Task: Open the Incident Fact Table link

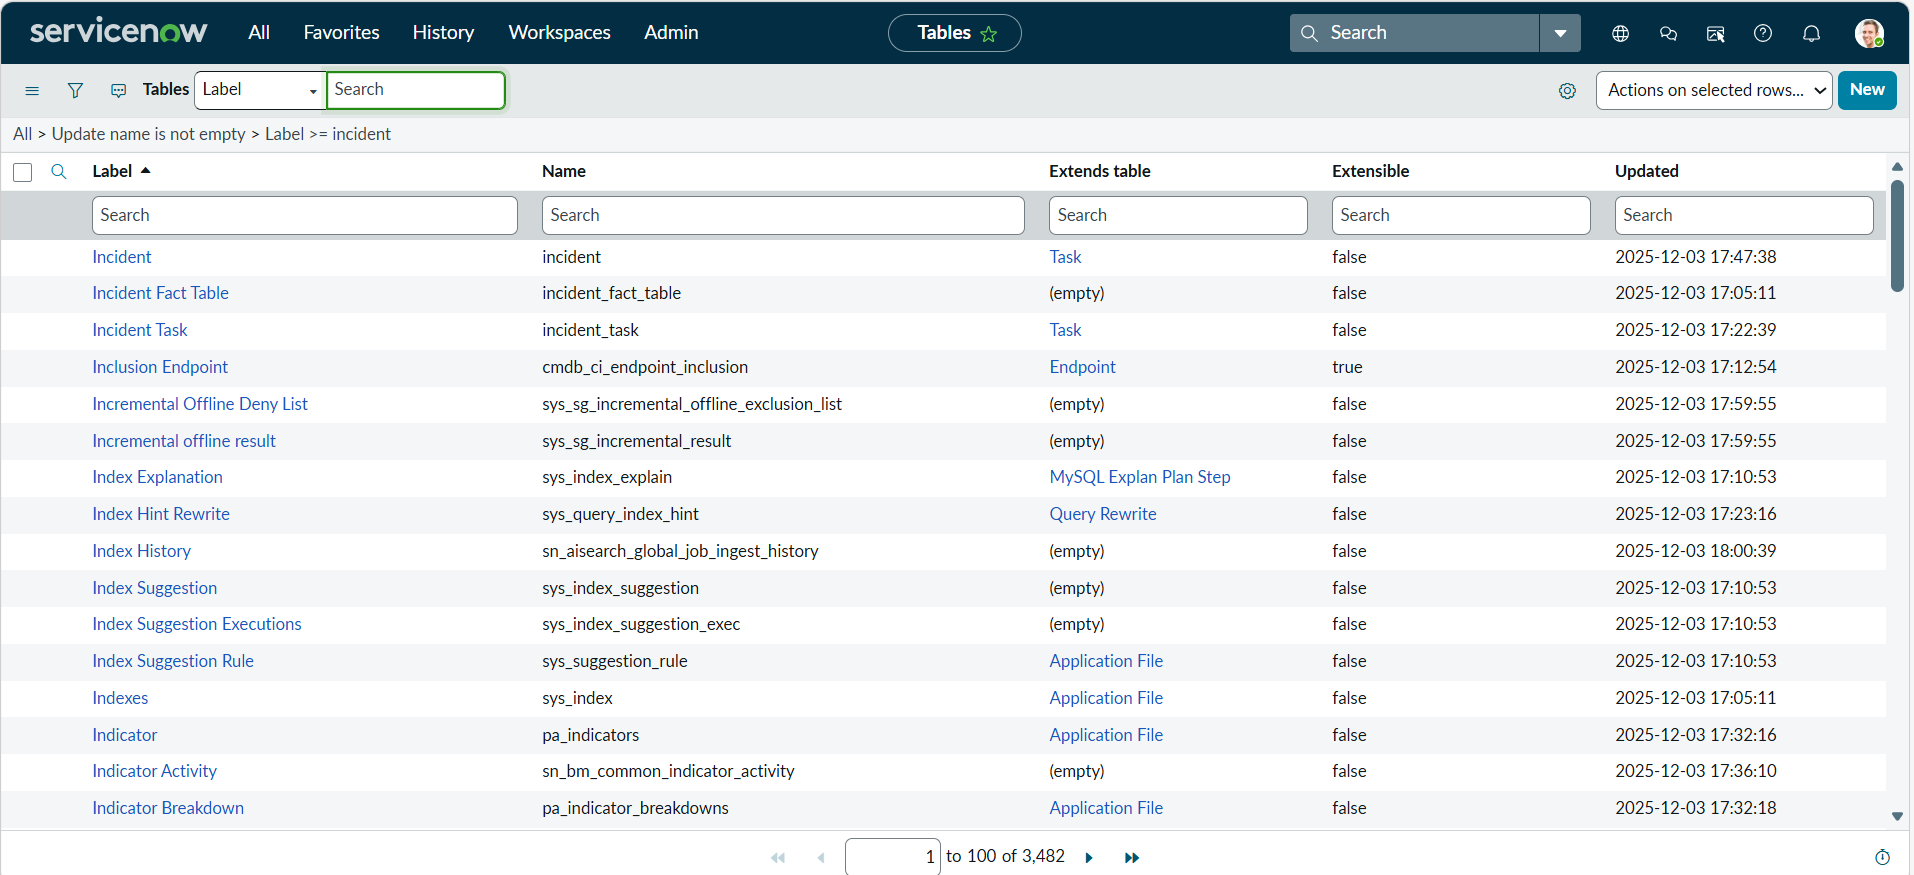Action: click(160, 293)
